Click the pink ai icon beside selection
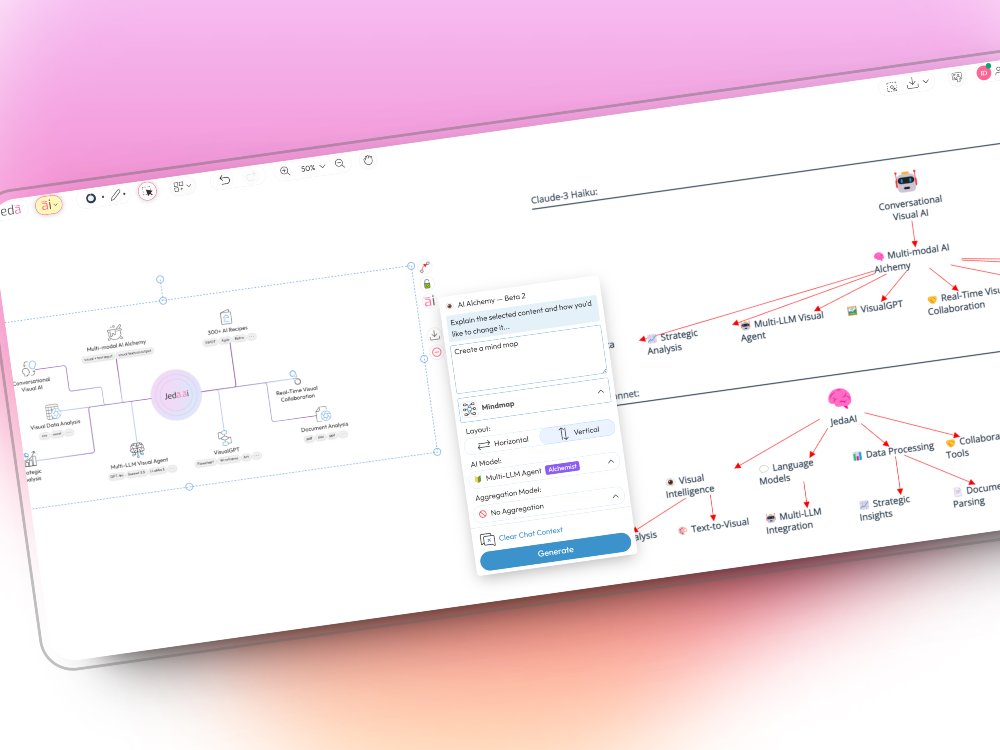 pos(429,300)
